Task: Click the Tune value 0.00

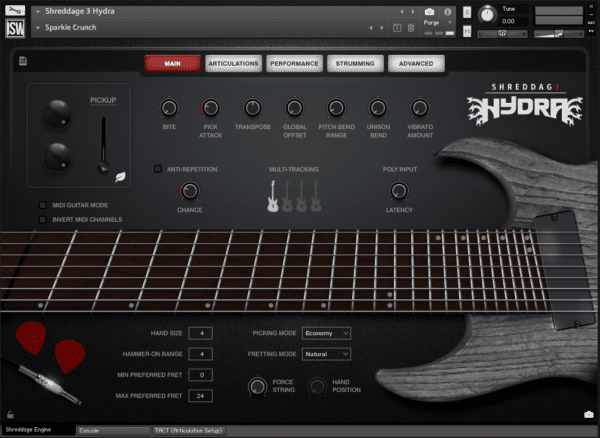Action: tap(508, 21)
